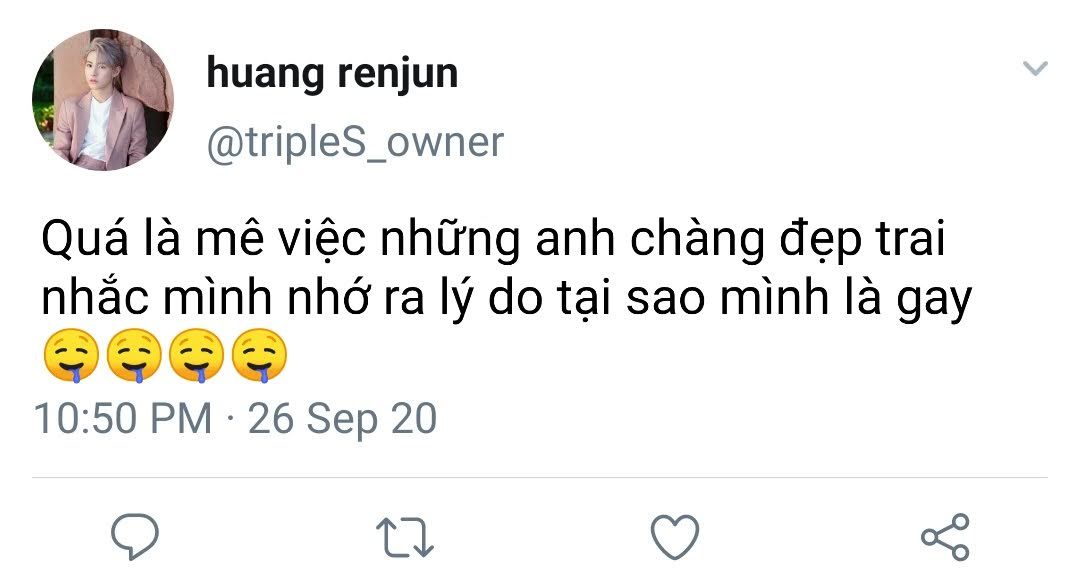Click the words "lý do" in the tweet
This screenshot has width=1080, height=588.
(x=520, y=300)
